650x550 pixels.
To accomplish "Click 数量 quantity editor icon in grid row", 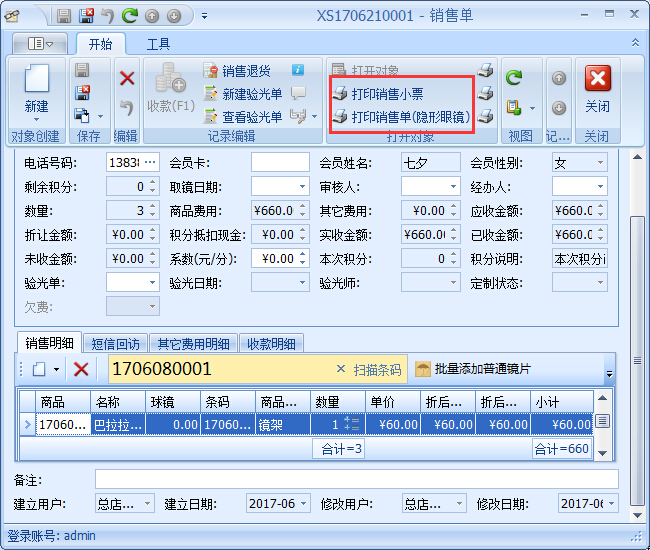I will pos(352,424).
